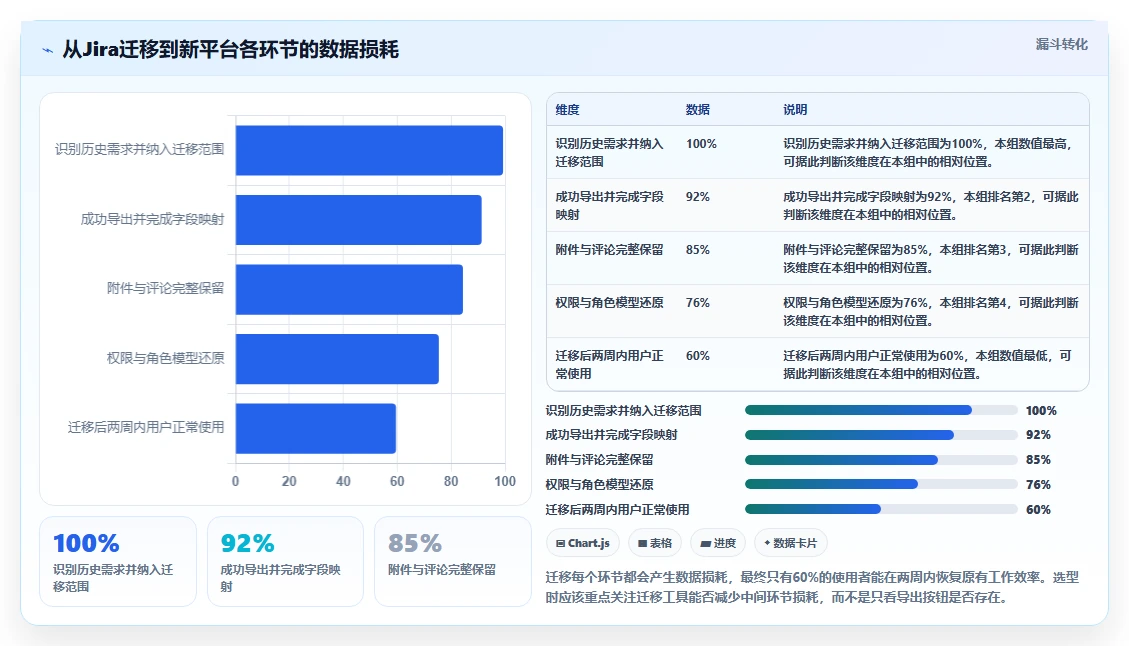Click the 92% data card
This screenshot has height=646, width=1129.
coord(285,561)
